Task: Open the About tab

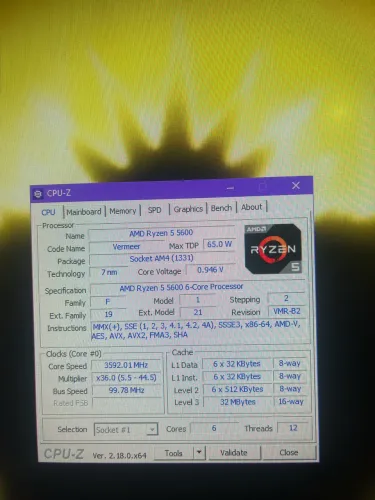Action: tap(252, 207)
